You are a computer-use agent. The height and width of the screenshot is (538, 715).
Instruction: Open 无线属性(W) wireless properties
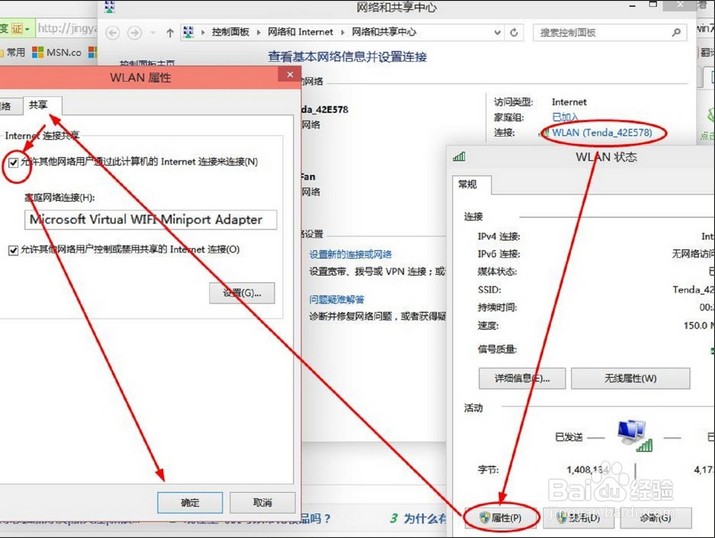pyautogui.click(x=631, y=378)
